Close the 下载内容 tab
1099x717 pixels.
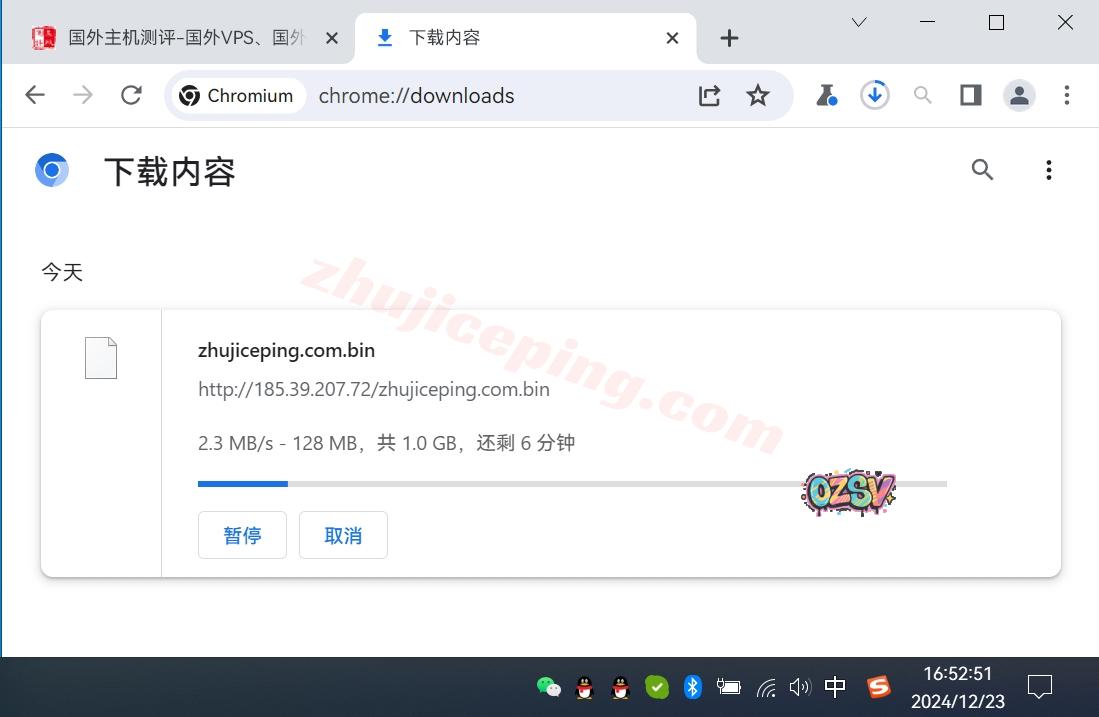tap(672, 38)
